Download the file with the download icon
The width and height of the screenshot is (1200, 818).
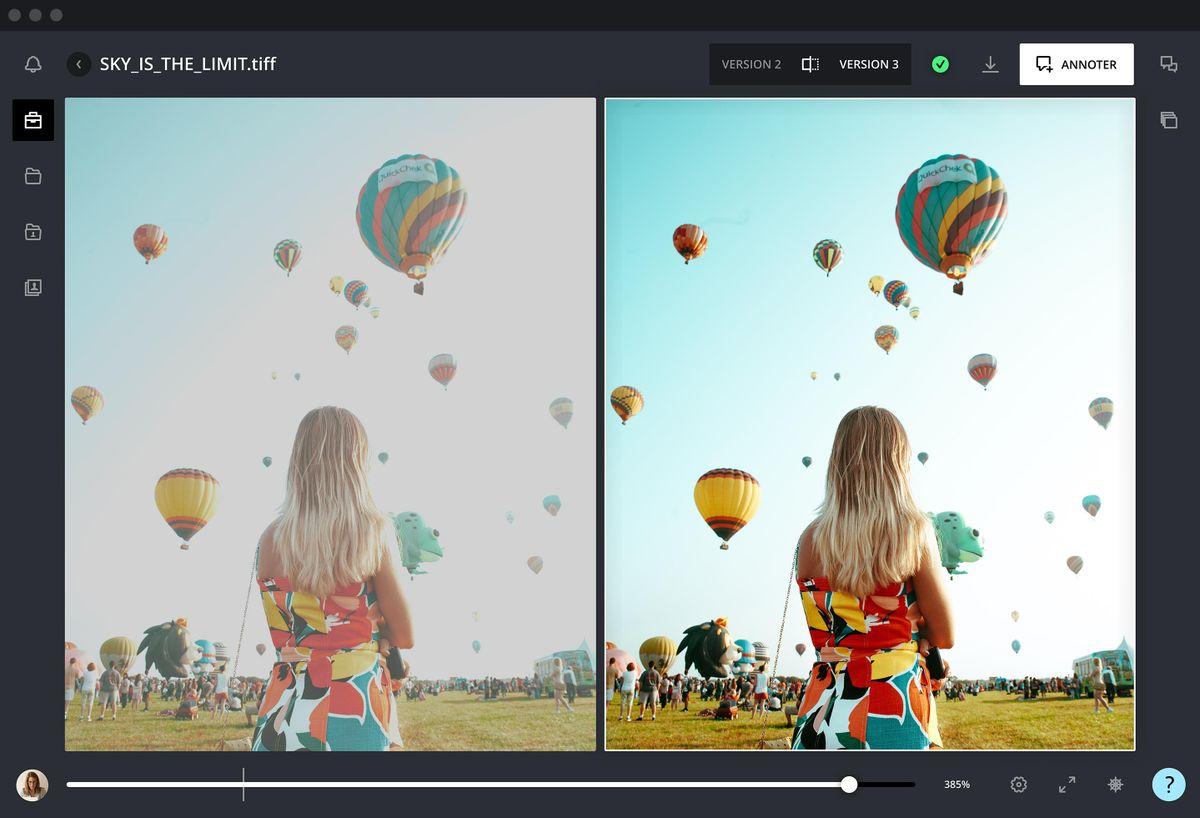pos(990,64)
